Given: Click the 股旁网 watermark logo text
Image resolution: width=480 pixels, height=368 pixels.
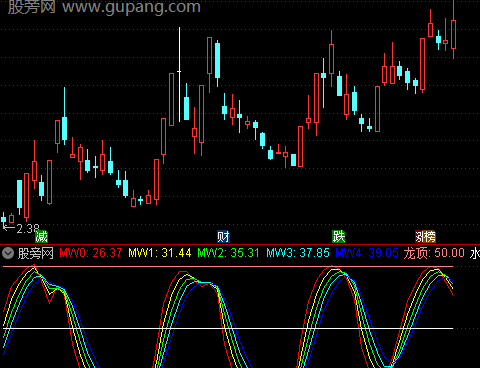Looking at the screenshot, I should coord(32,7).
